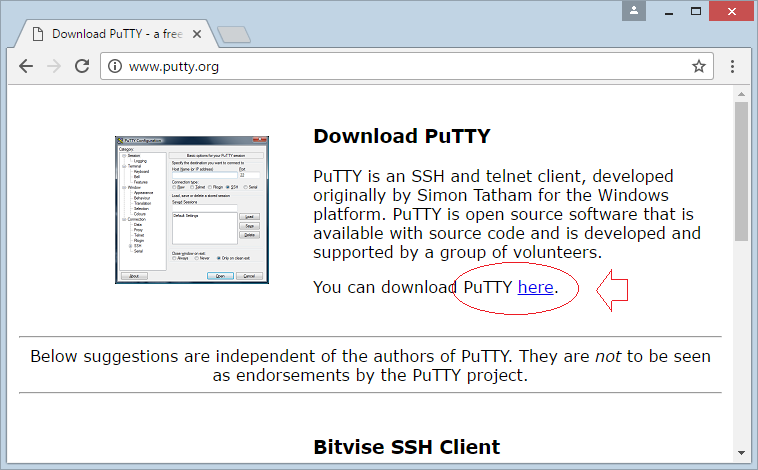758x470 pixels.
Task: Open the Chrome user profile button
Action: pyautogui.click(x=634, y=11)
